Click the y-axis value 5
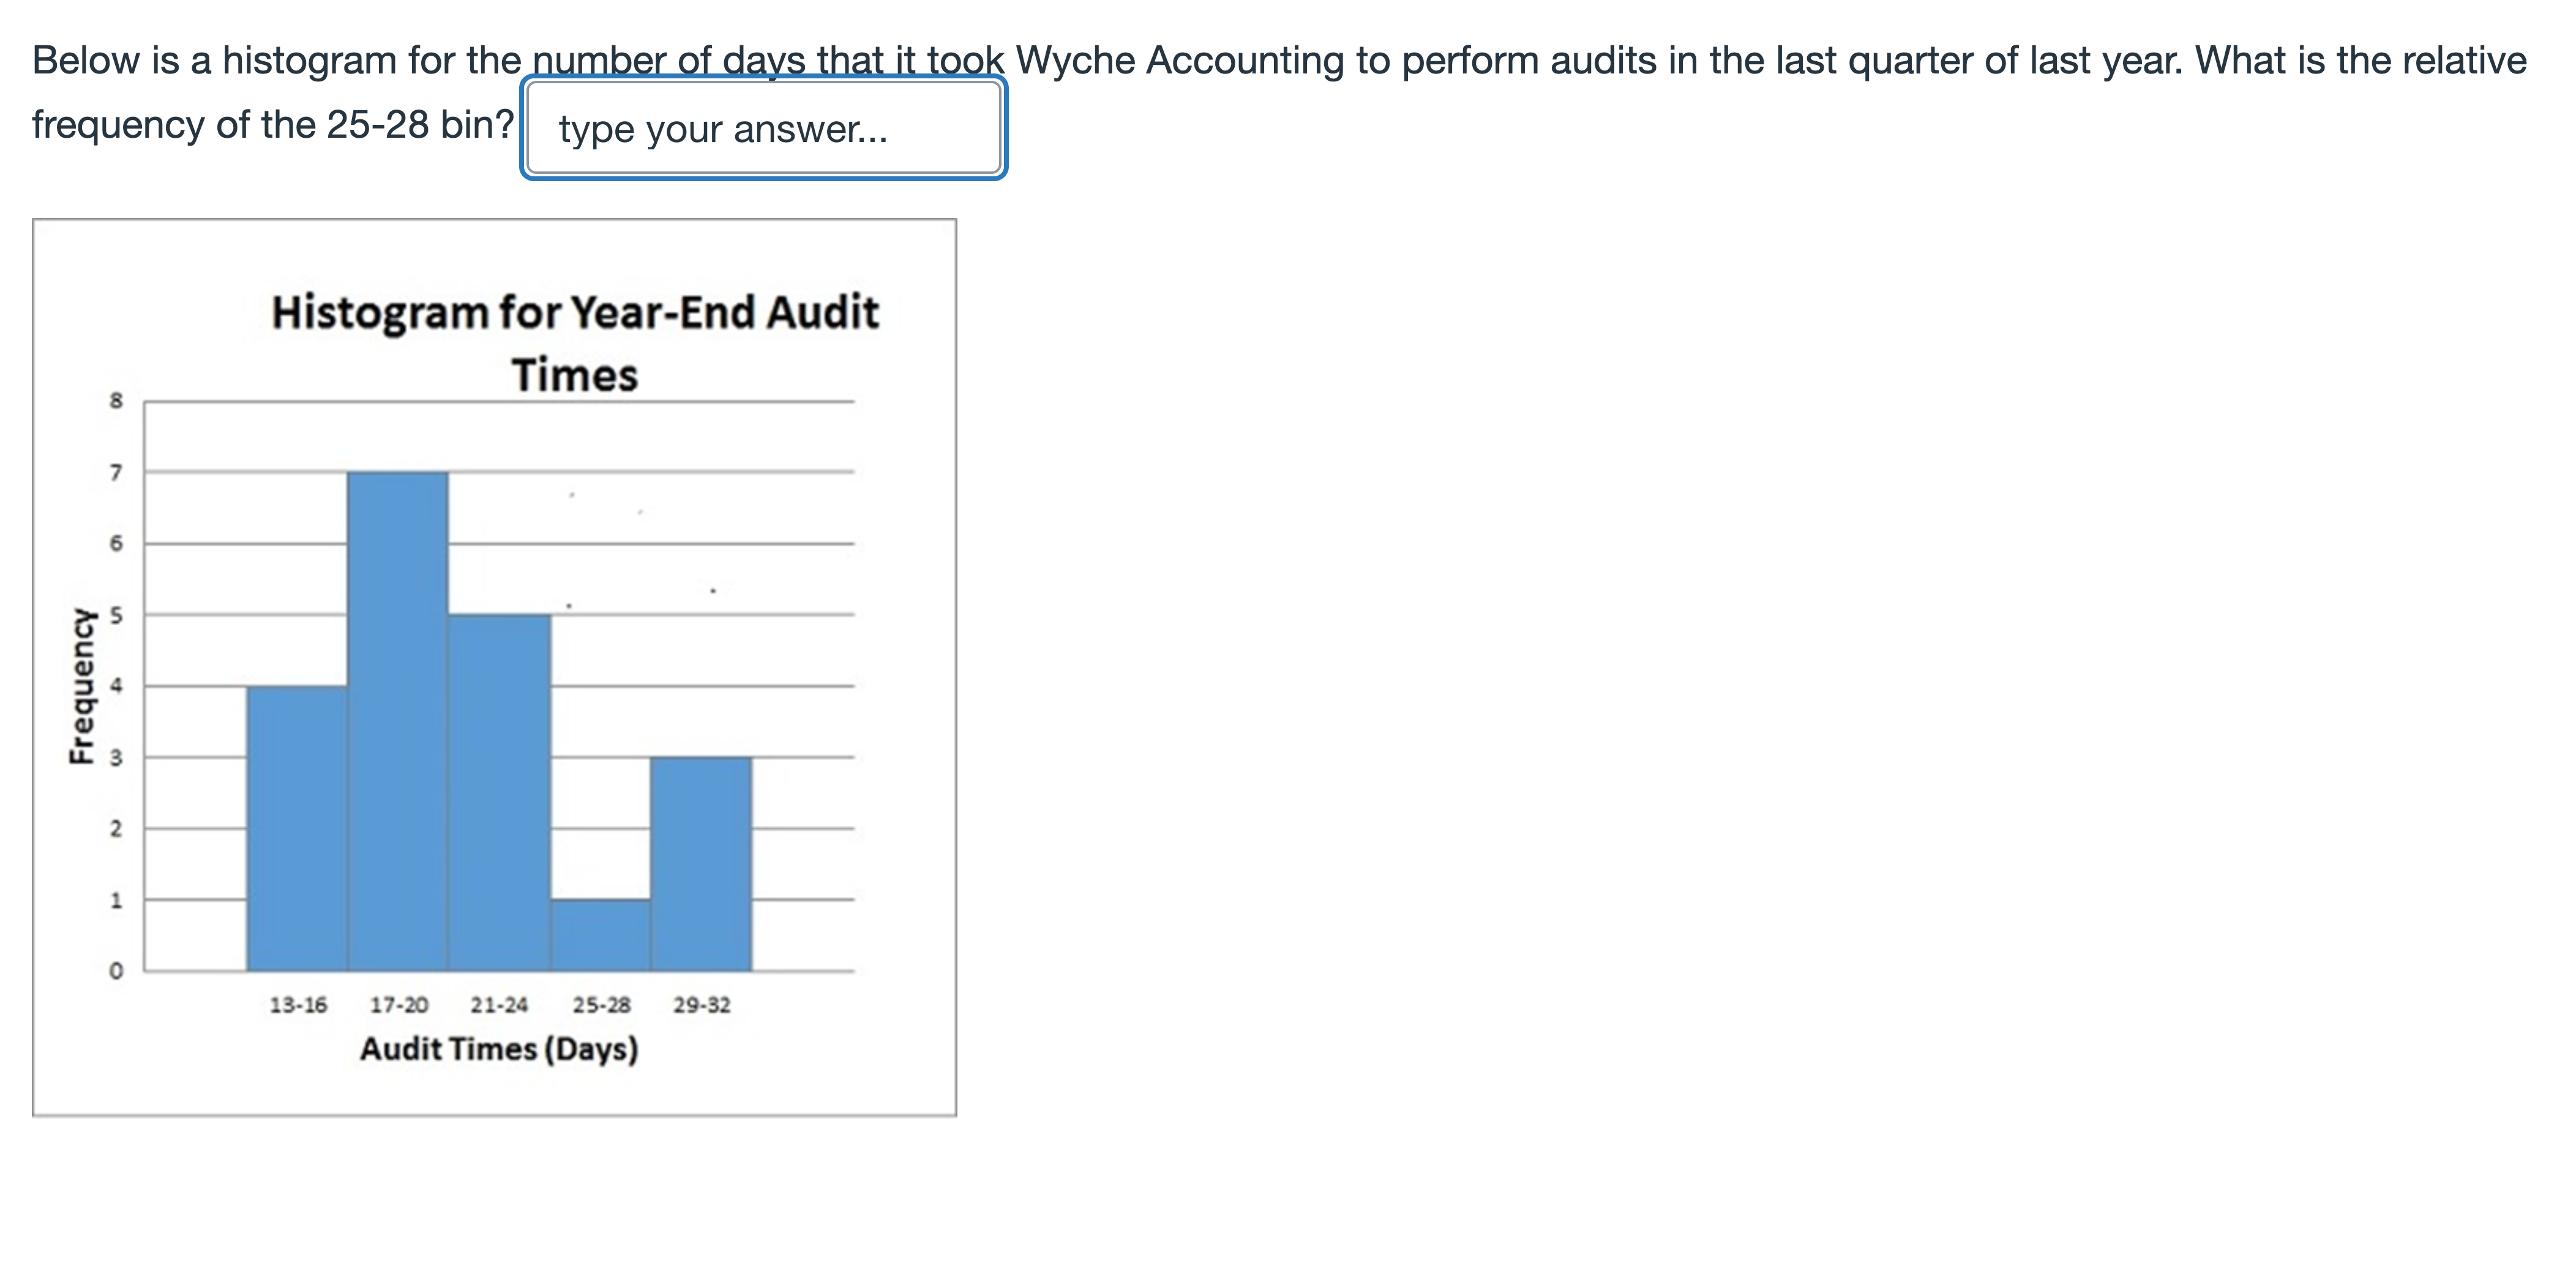 tap(116, 615)
